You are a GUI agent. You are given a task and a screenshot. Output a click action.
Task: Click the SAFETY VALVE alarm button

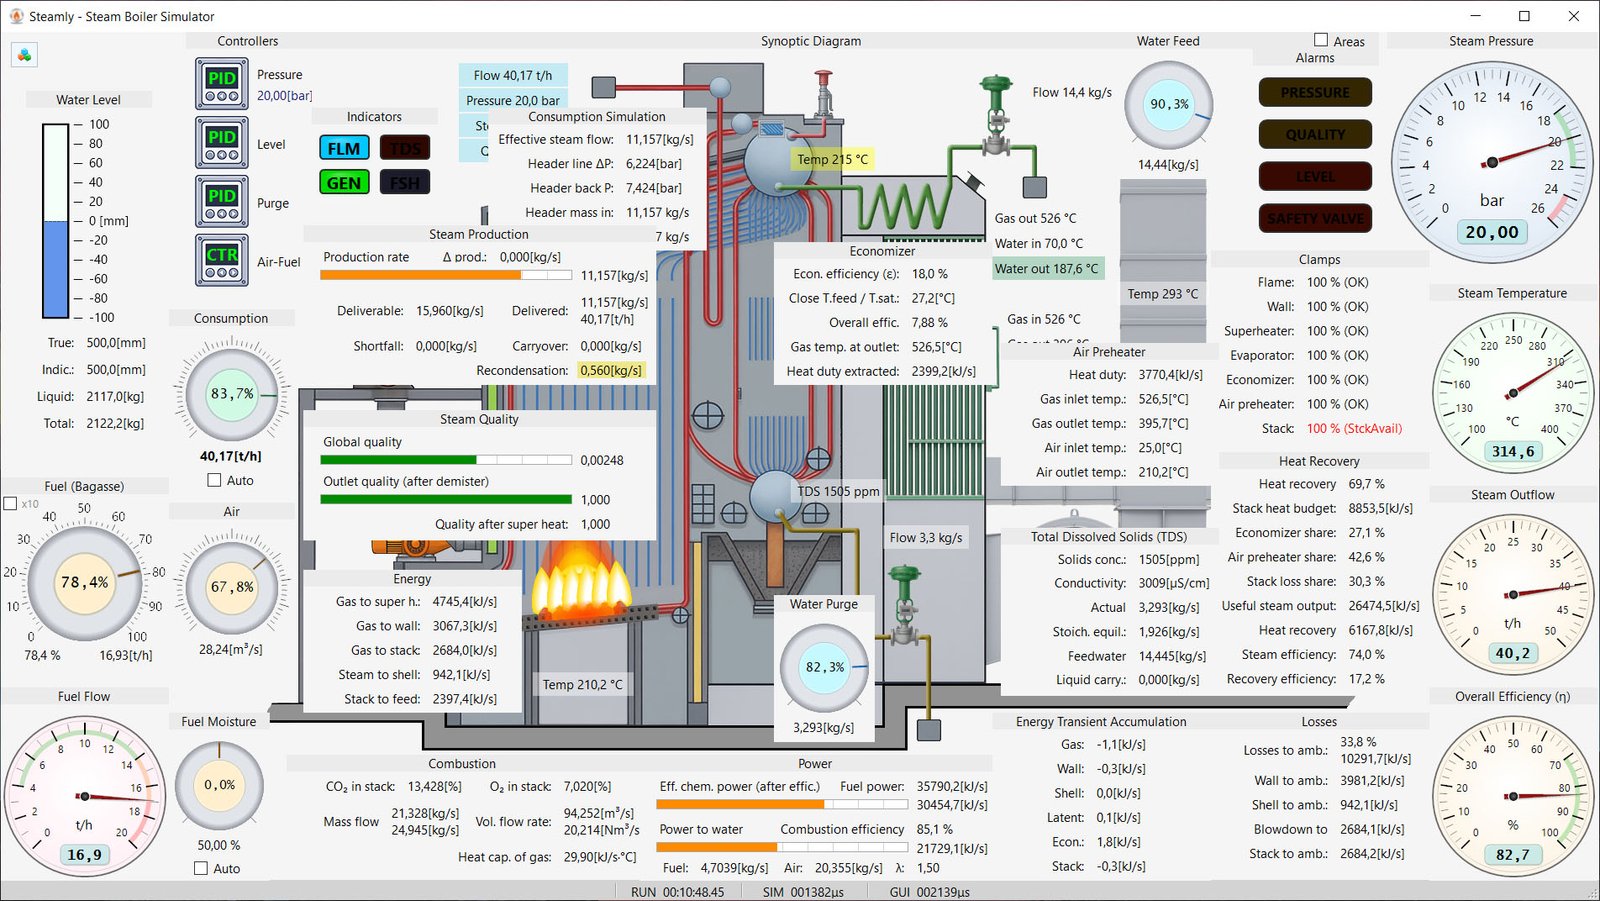click(x=1315, y=218)
